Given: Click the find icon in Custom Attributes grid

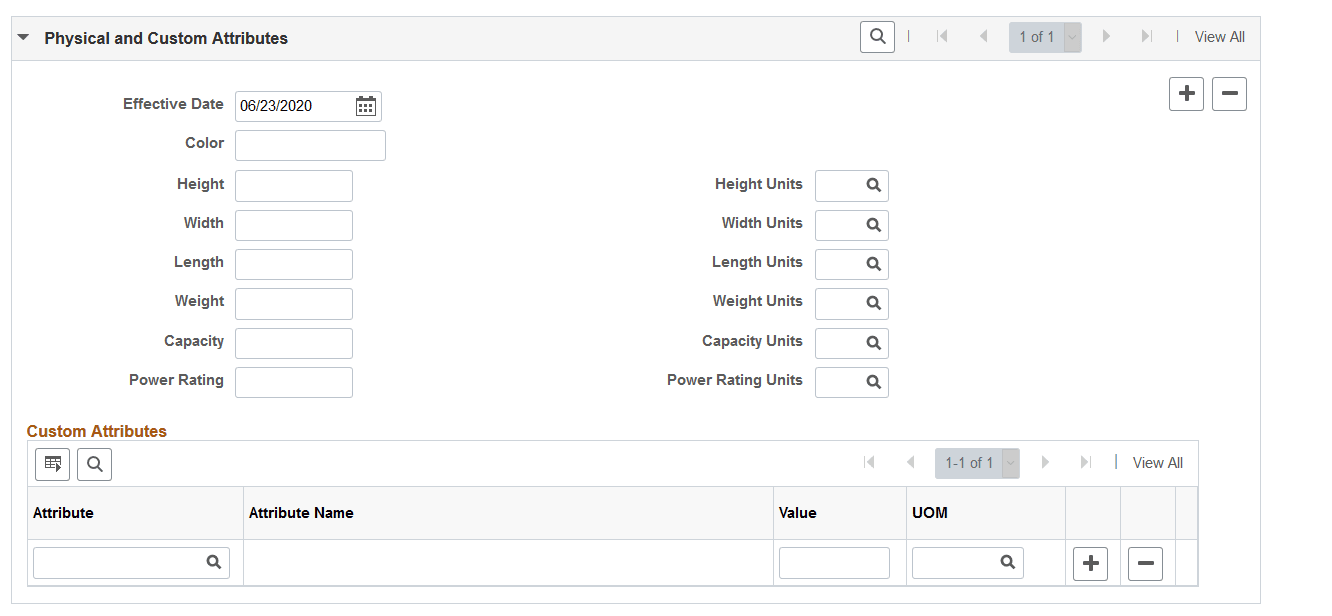Looking at the screenshot, I should pyautogui.click(x=94, y=463).
